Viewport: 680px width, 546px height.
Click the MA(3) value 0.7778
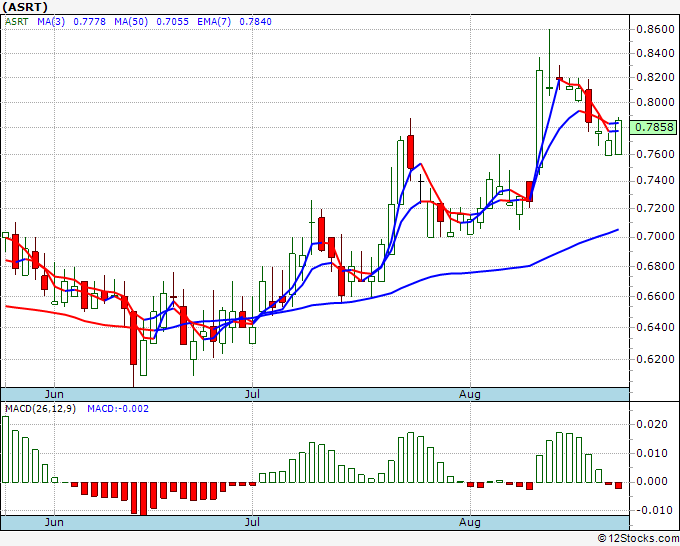(89, 22)
